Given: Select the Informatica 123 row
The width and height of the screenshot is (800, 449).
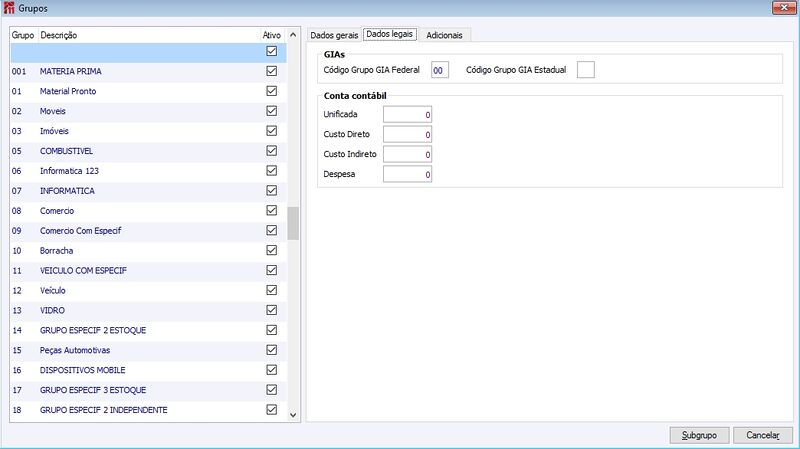Looking at the screenshot, I should [148, 171].
